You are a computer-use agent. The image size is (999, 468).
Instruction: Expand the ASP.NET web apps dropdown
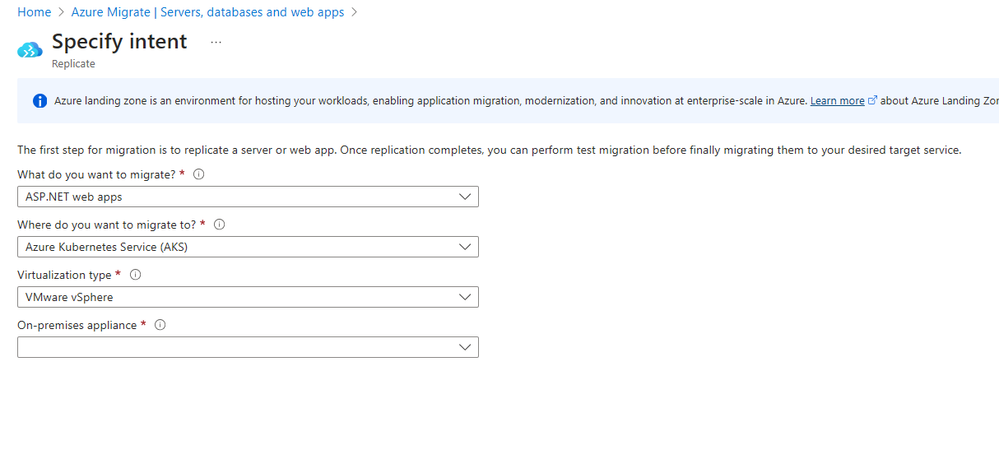[248, 197]
